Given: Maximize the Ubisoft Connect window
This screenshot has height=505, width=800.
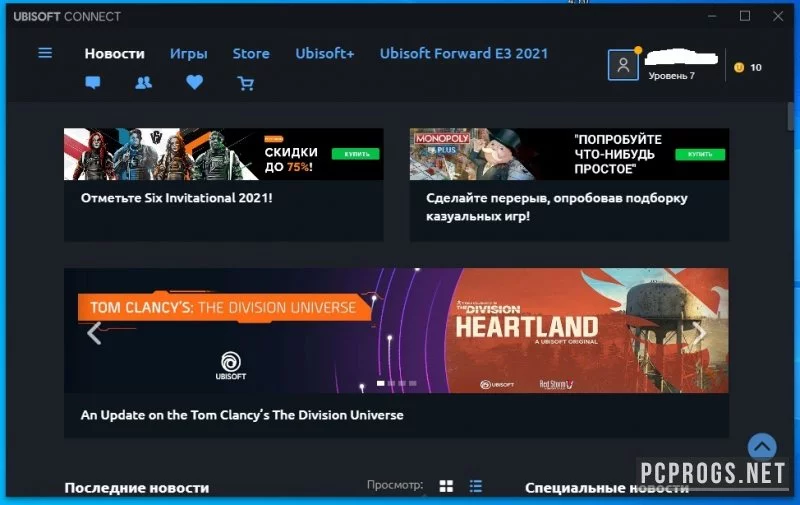Looking at the screenshot, I should coord(745,16).
